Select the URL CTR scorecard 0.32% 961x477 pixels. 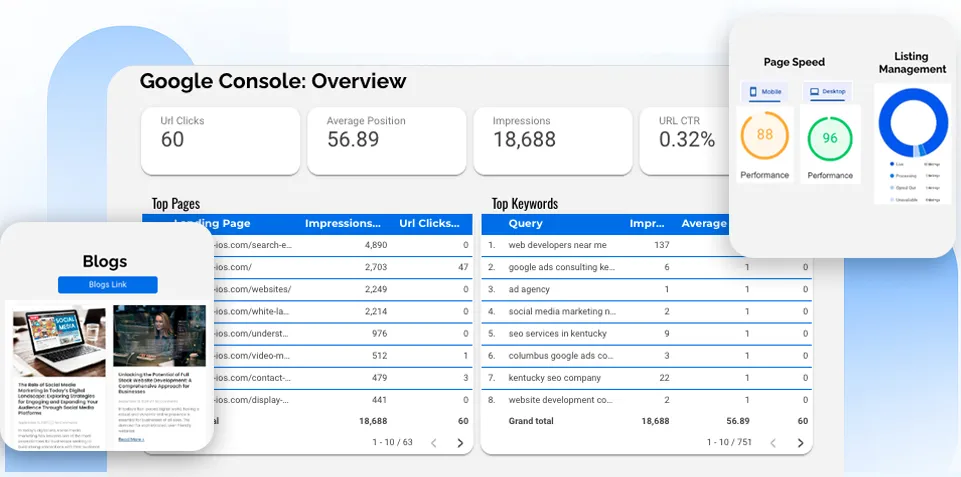tap(685, 141)
